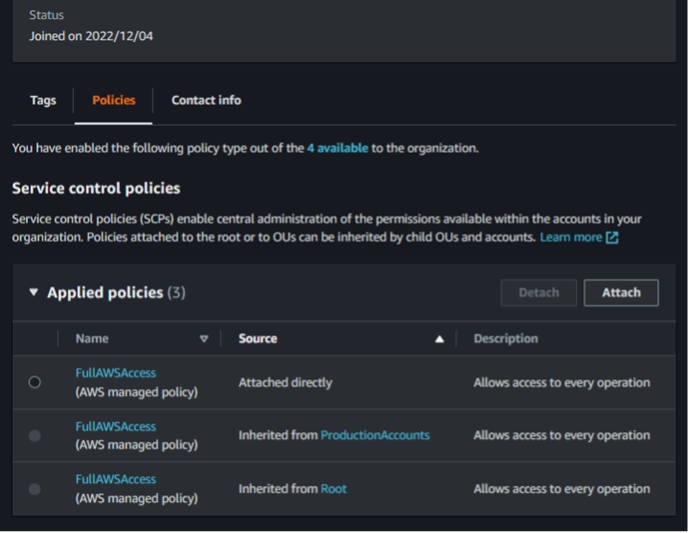Image resolution: width=689 pixels, height=533 pixels.
Task: Click the Description column header
Action: (x=505, y=339)
